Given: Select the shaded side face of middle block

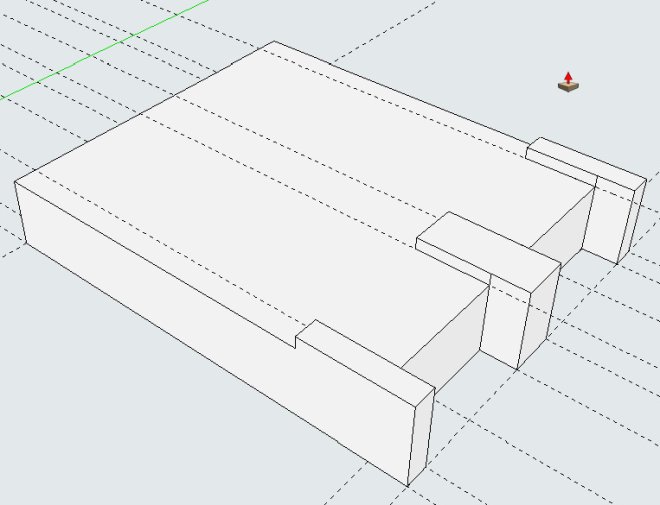Looking at the screenshot, I should pyautogui.click(x=540, y=318).
